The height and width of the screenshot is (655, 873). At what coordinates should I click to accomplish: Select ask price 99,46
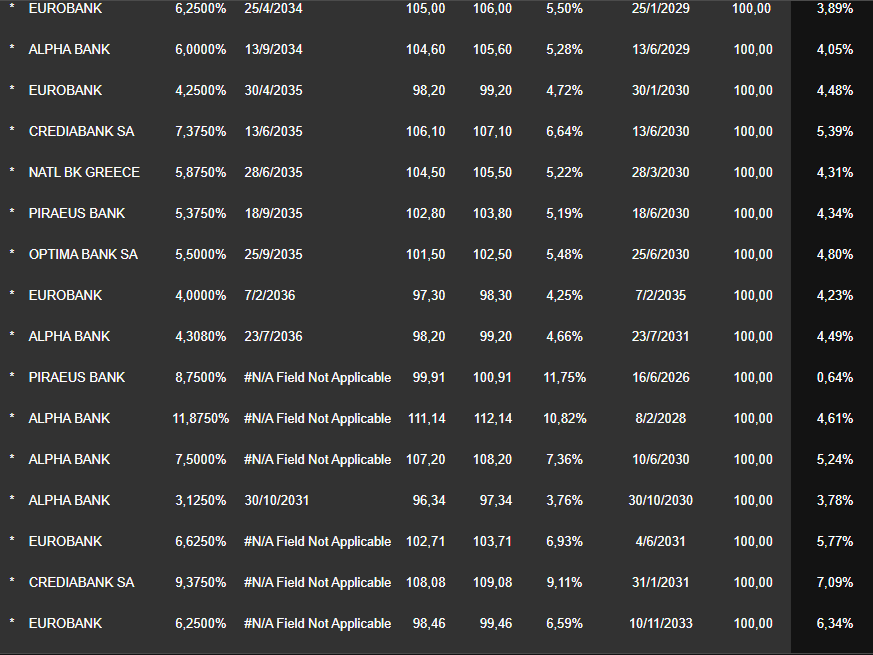click(496, 623)
